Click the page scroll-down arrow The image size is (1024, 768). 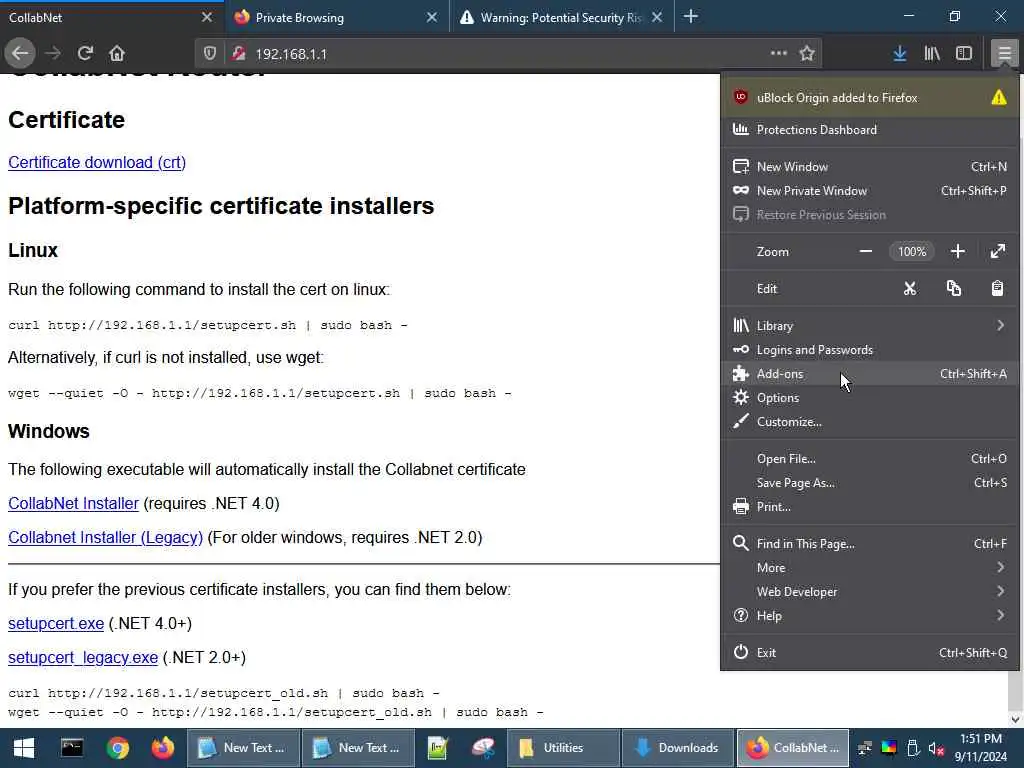click(x=1016, y=720)
